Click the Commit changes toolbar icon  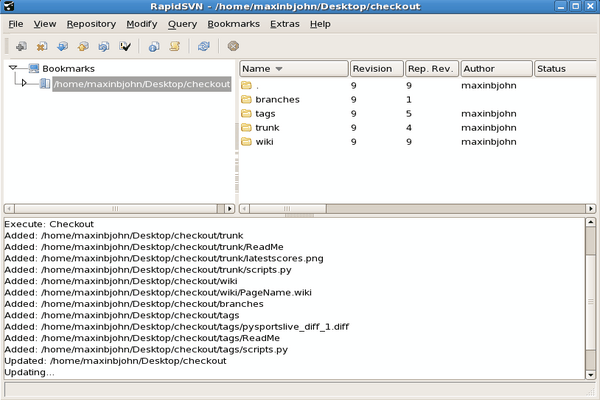[84, 46]
